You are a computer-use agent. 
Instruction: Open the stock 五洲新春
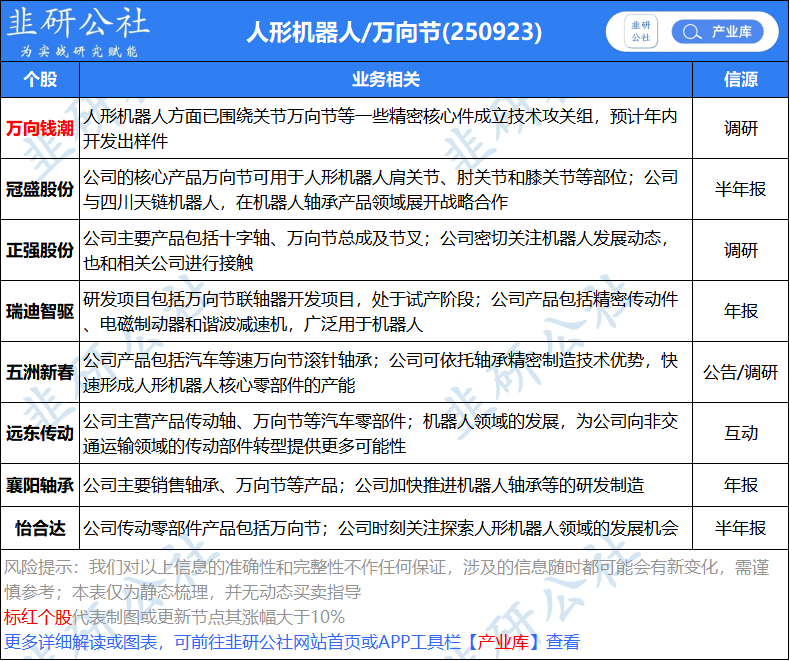point(40,372)
